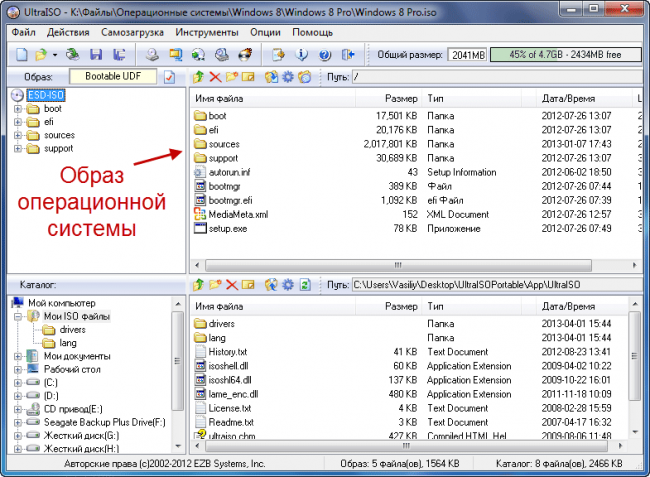Open the Самозагрузка menu
The width and height of the screenshot is (650, 477).
pyautogui.click(x=132, y=32)
